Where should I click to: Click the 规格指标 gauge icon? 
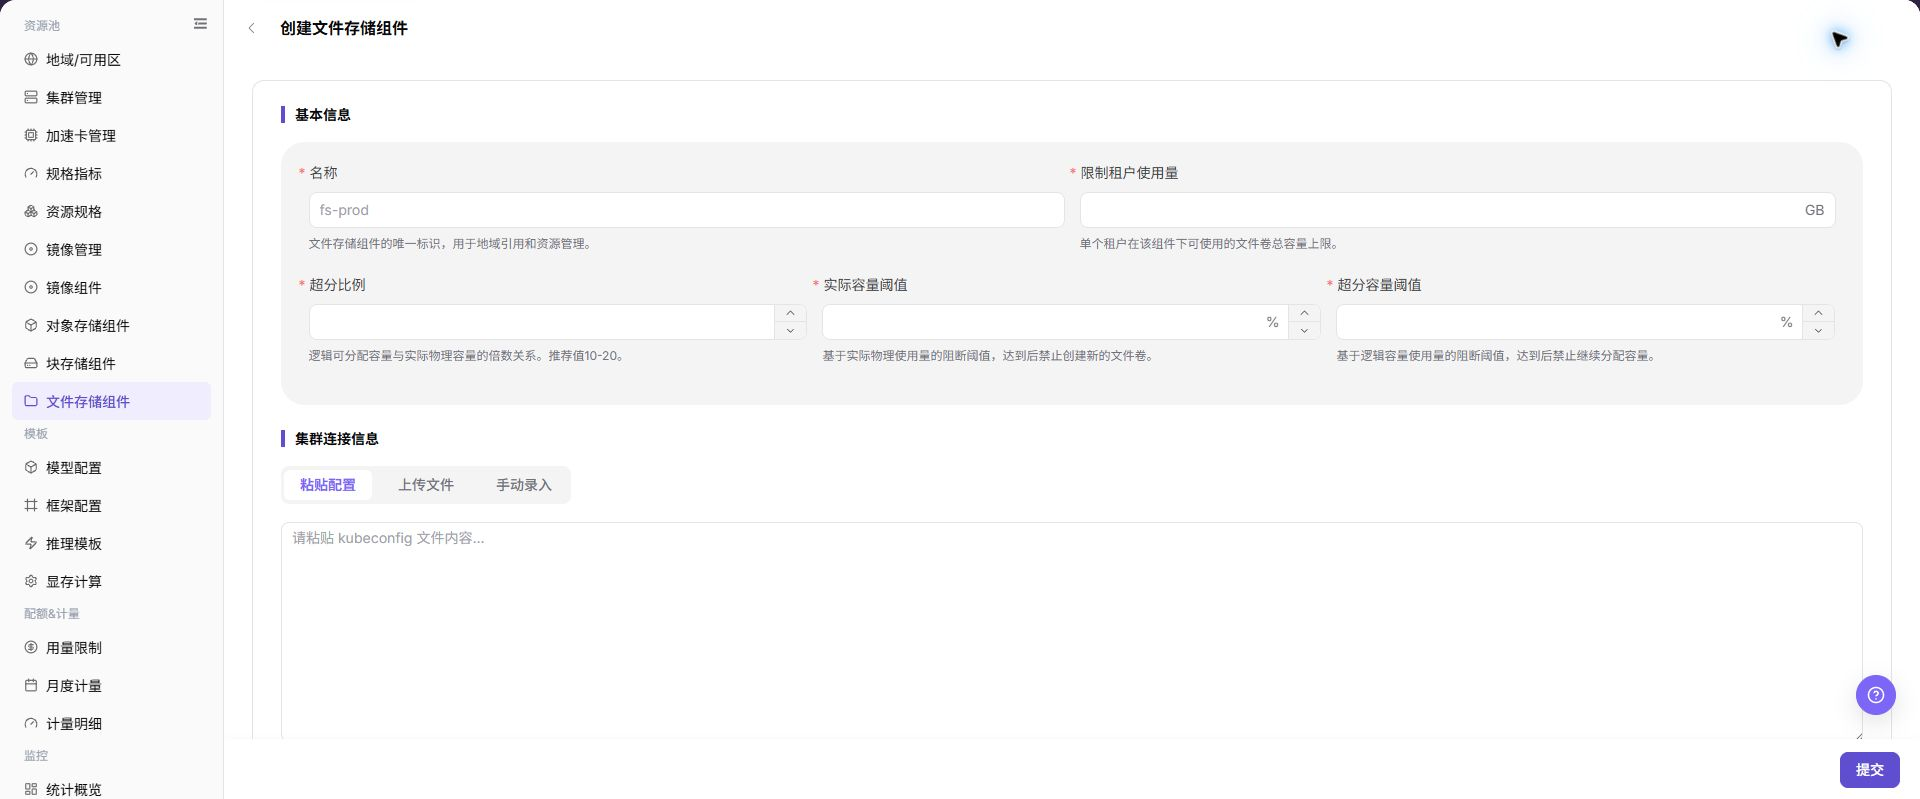(31, 174)
